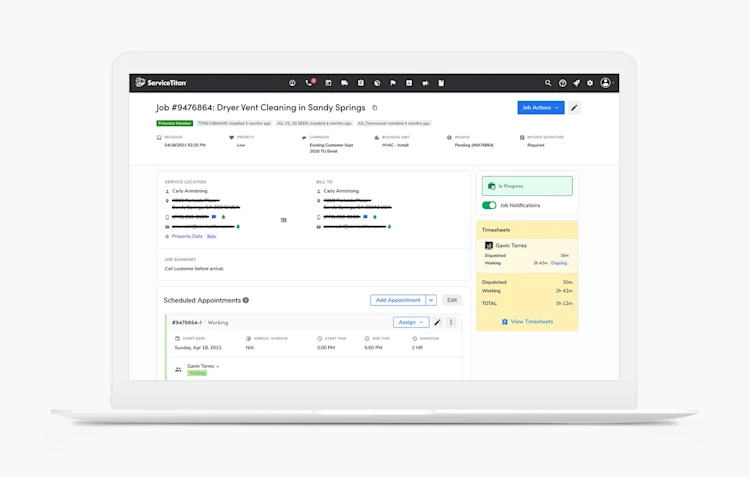Click the green Working status tag under Gavin Torres
This screenshot has width=750, height=477.
[197, 373]
